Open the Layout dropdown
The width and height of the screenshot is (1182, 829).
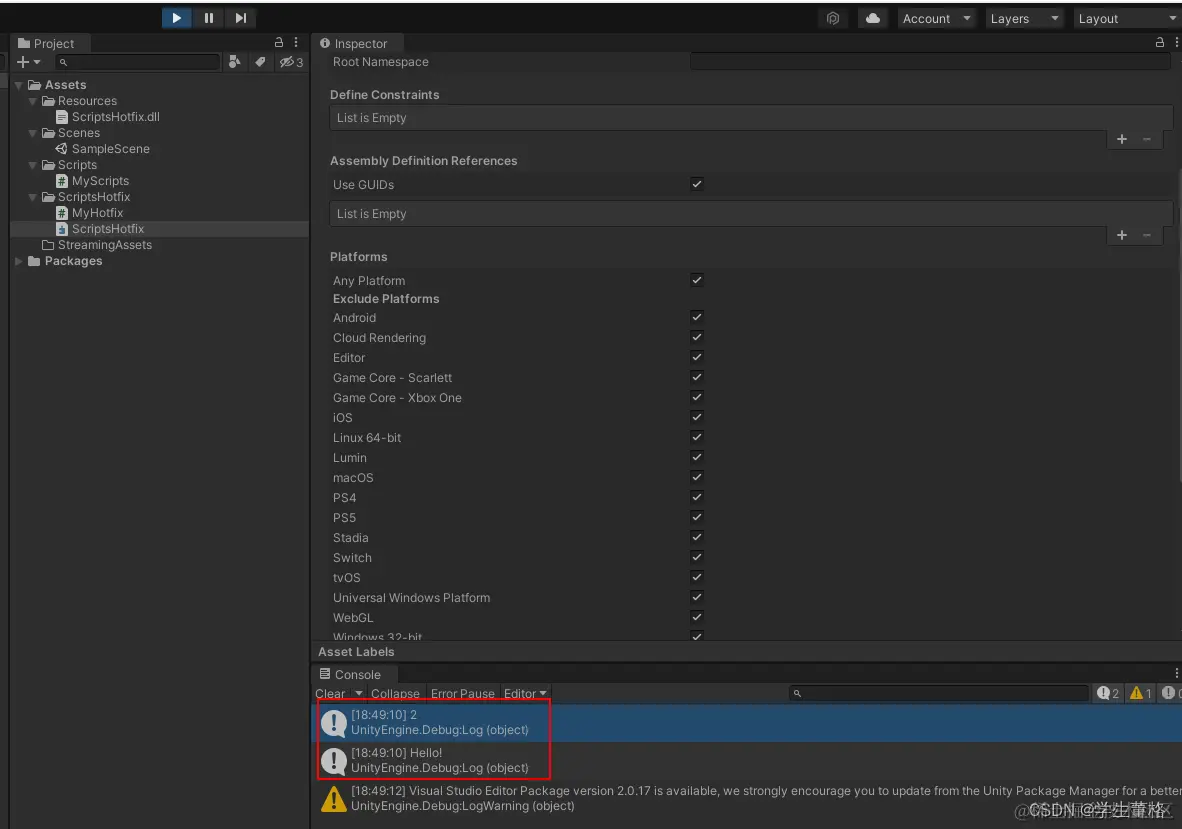pos(1127,19)
